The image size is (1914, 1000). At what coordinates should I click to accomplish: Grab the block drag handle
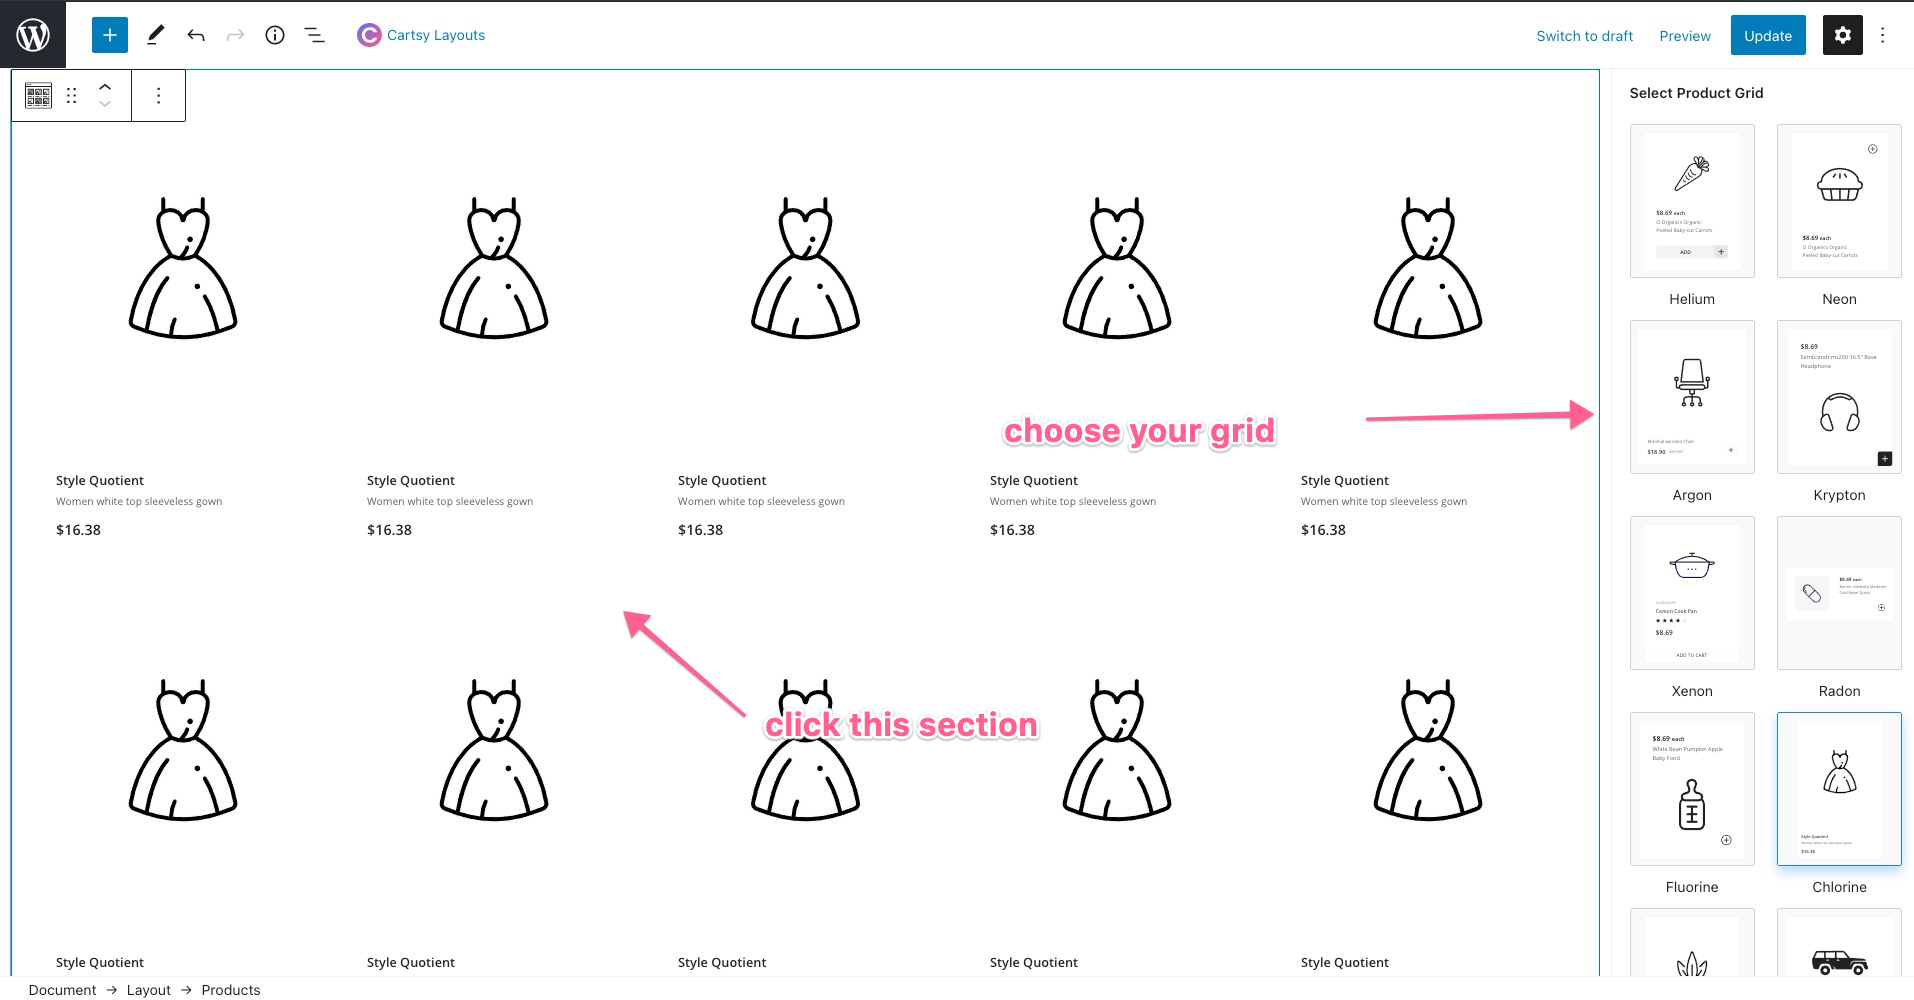[x=72, y=96]
